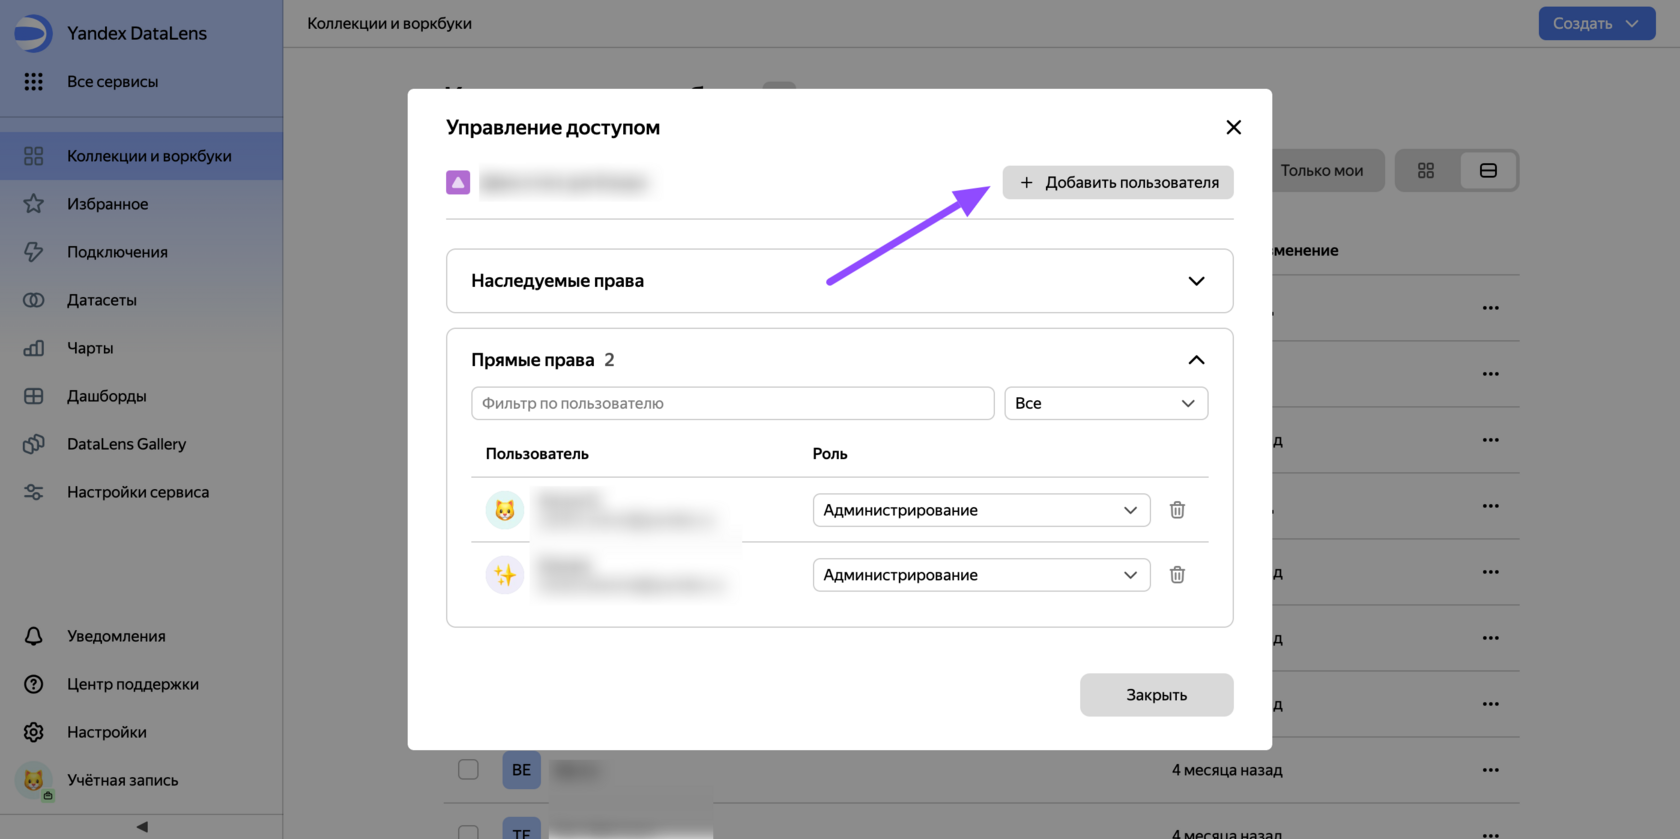Open the Все role filter dropdown

1106,404
